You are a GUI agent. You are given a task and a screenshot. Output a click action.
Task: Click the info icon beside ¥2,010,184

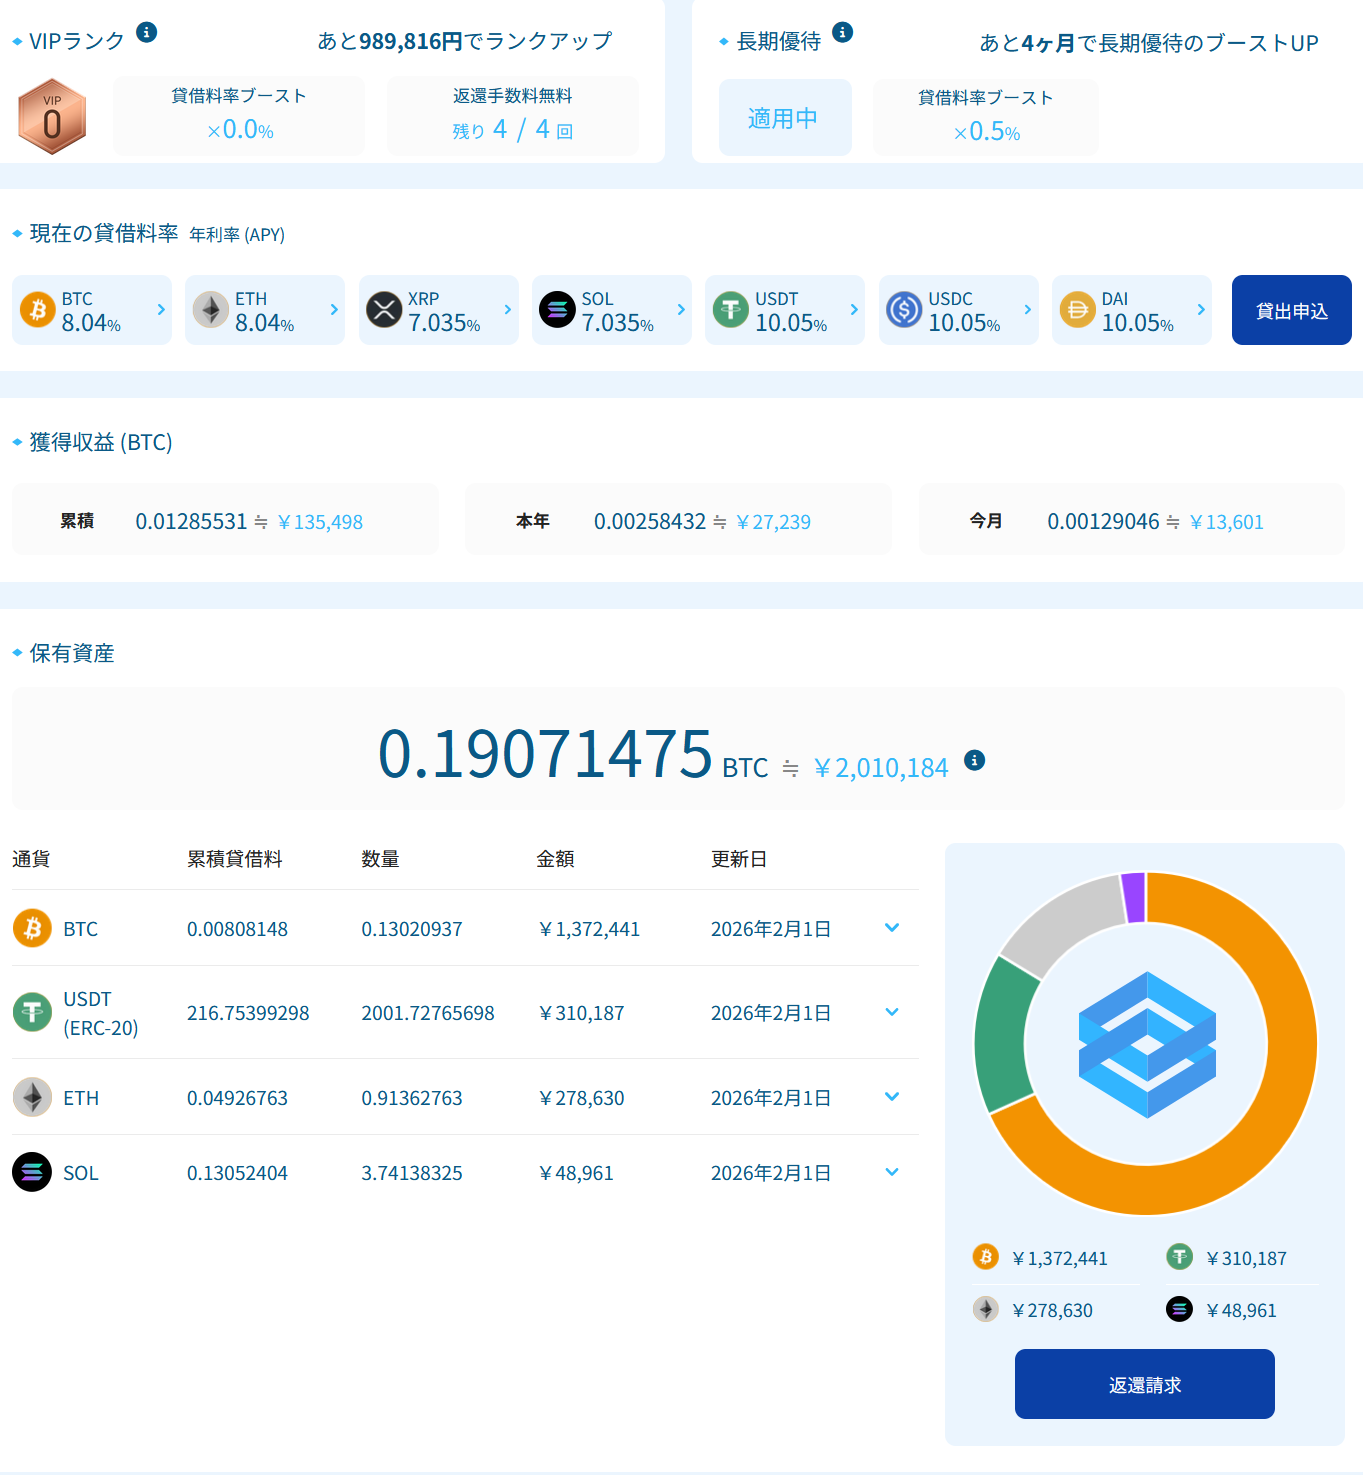pyautogui.click(x=974, y=761)
